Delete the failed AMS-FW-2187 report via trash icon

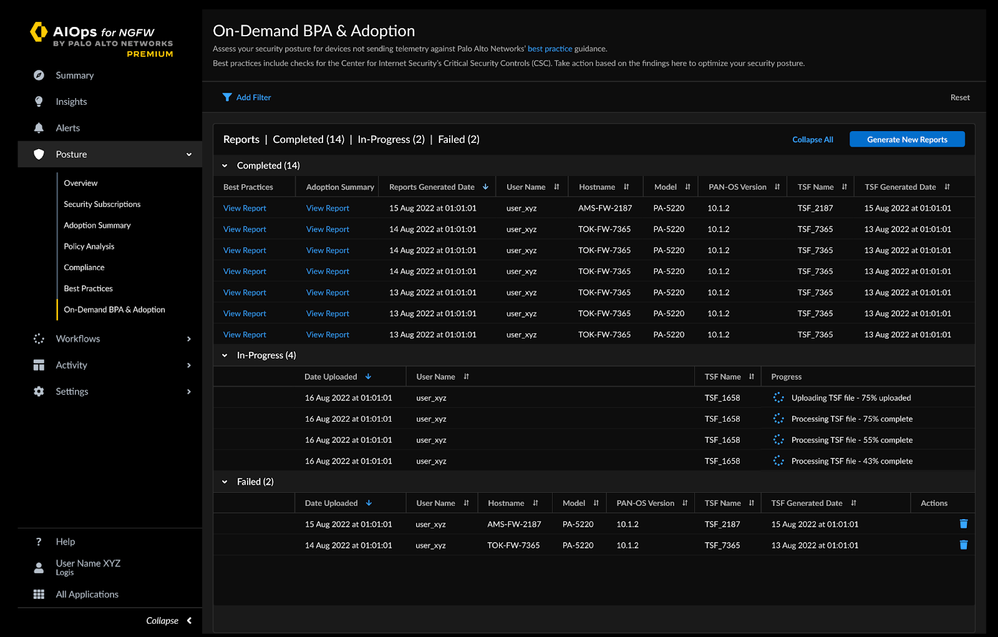(x=963, y=524)
